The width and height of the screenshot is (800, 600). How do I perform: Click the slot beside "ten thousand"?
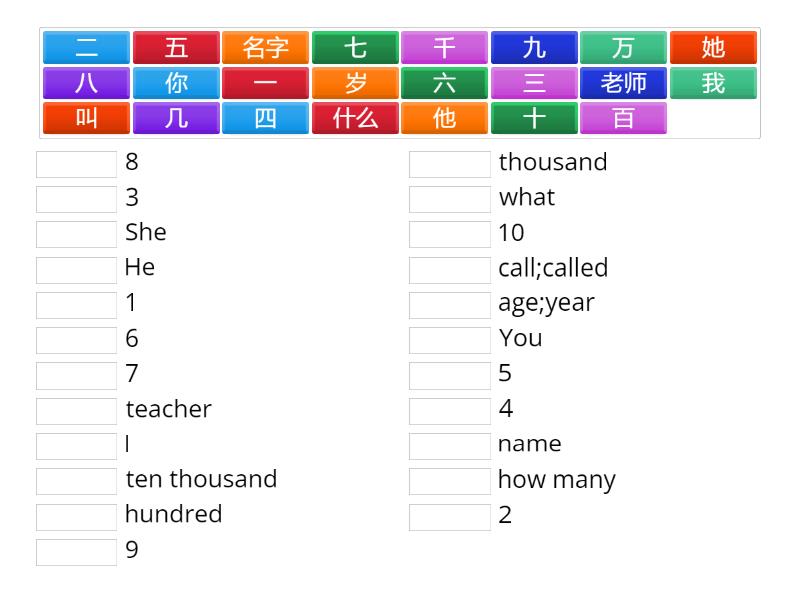point(77,481)
